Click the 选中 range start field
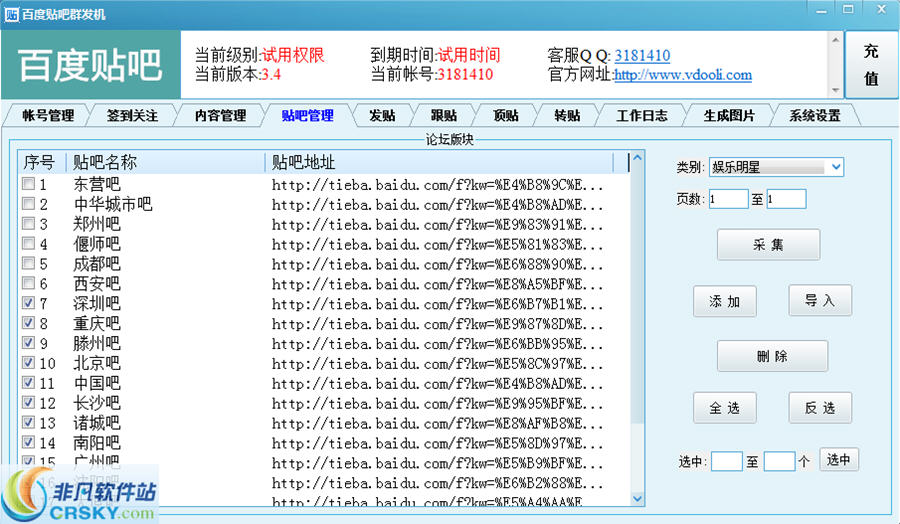Image resolution: width=900 pixels, height=524 pixels. pyautogui.click(x=727, y=461)
